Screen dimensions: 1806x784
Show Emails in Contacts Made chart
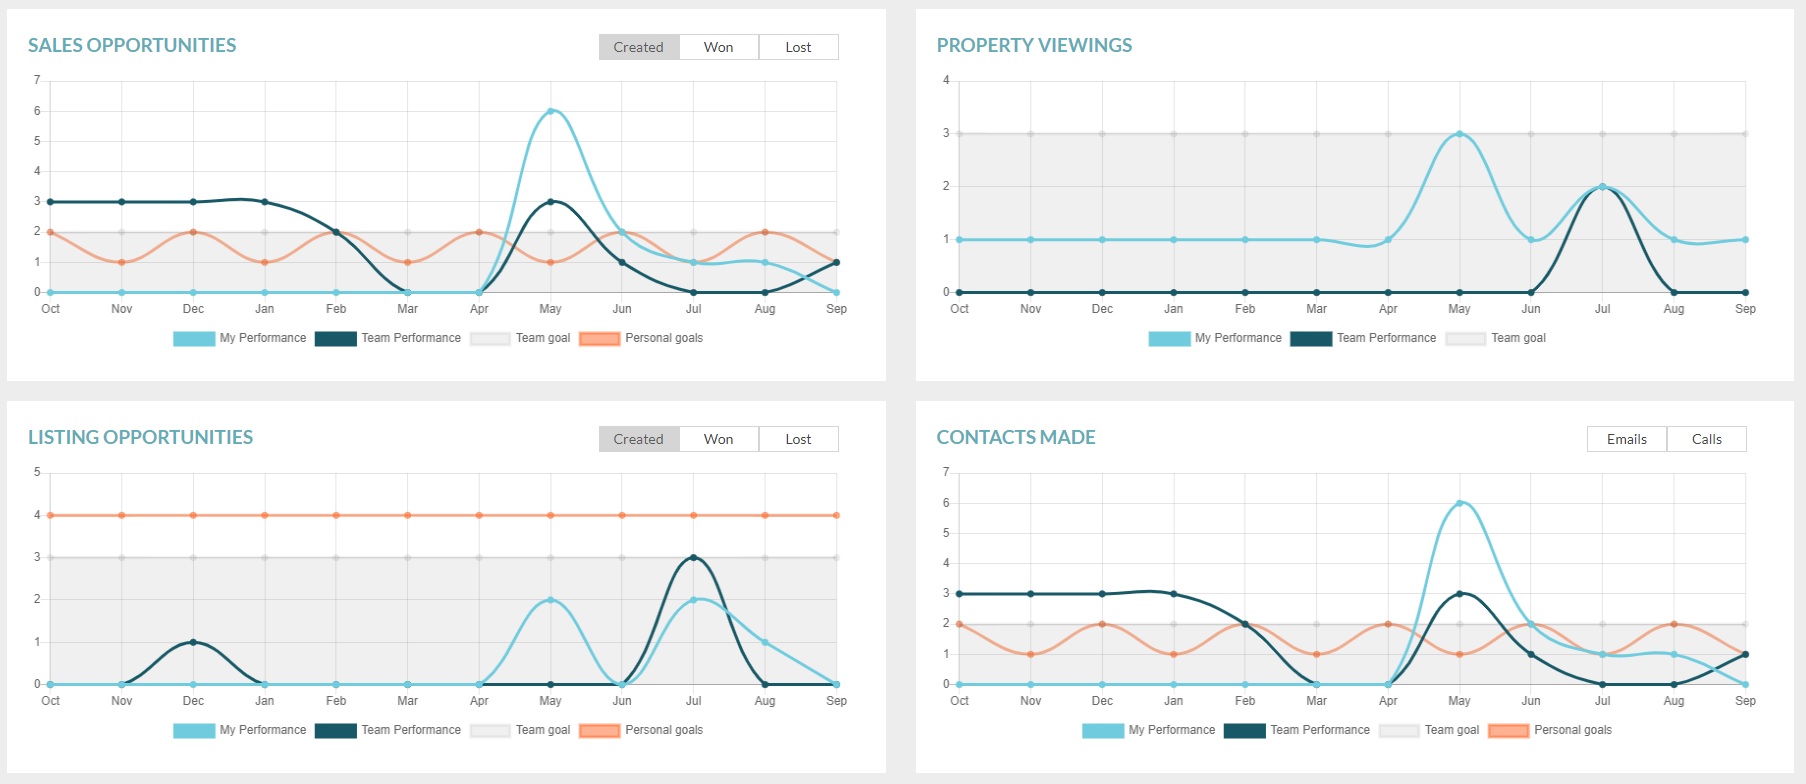pos(1626,439)
